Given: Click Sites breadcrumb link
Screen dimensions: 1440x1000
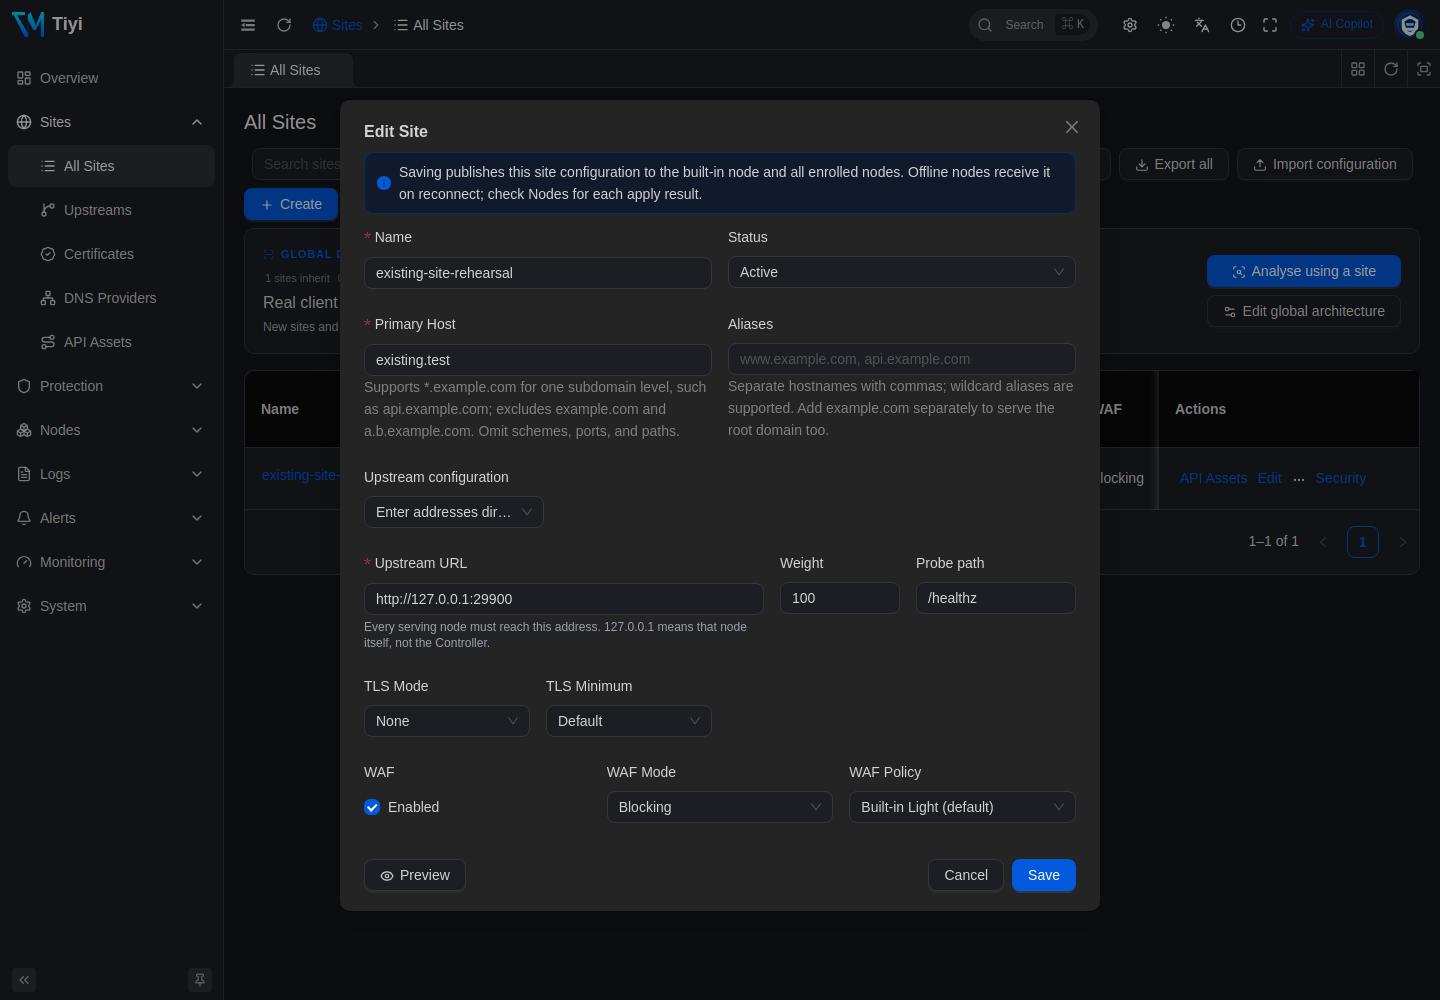Looking at the screenshot, I should point(338,25).
